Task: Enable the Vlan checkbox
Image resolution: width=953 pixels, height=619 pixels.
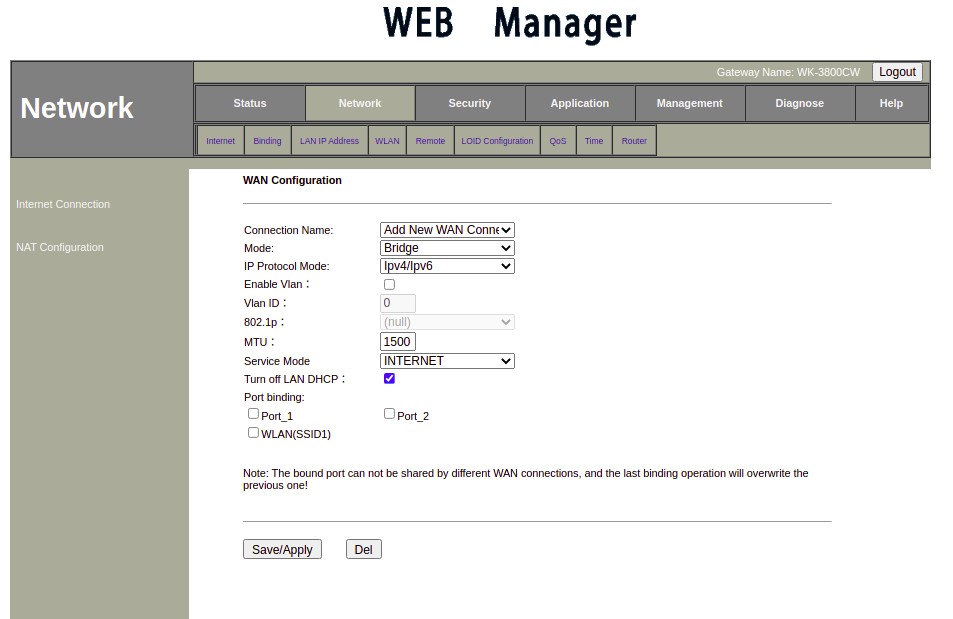Action: (x=389, y=285)
